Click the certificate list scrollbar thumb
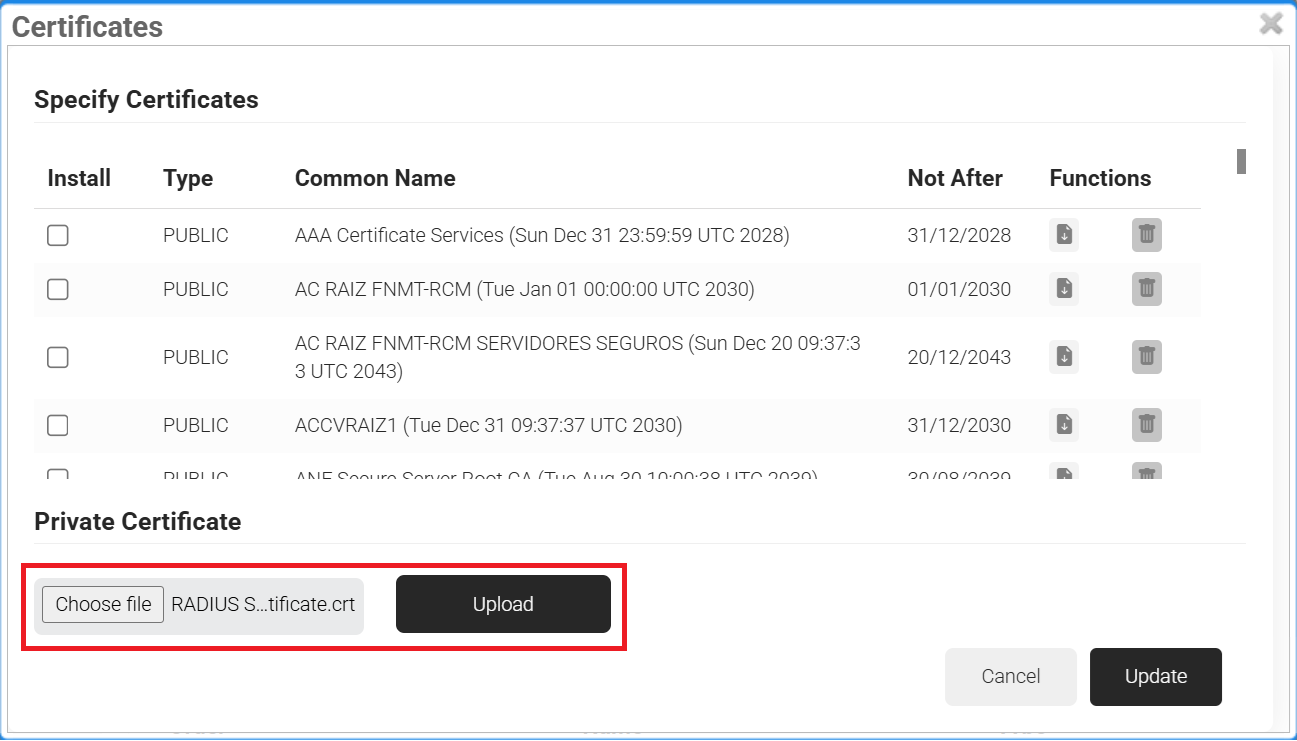 1241,161
